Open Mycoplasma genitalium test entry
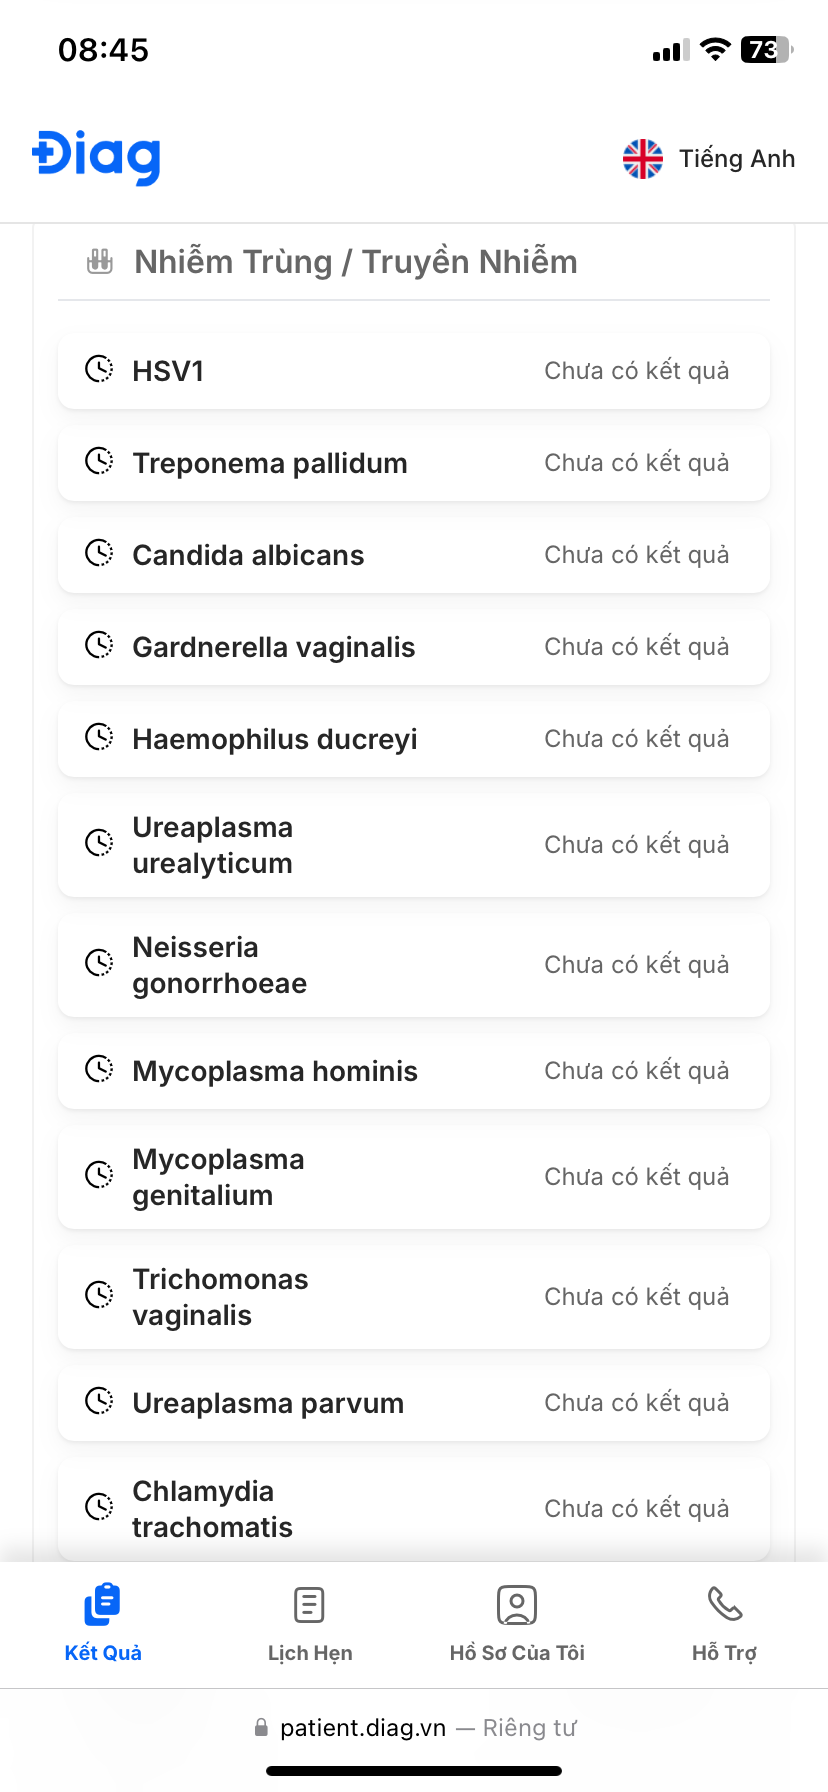The height and width of the screenshot is (1792, 828). 414,1177
